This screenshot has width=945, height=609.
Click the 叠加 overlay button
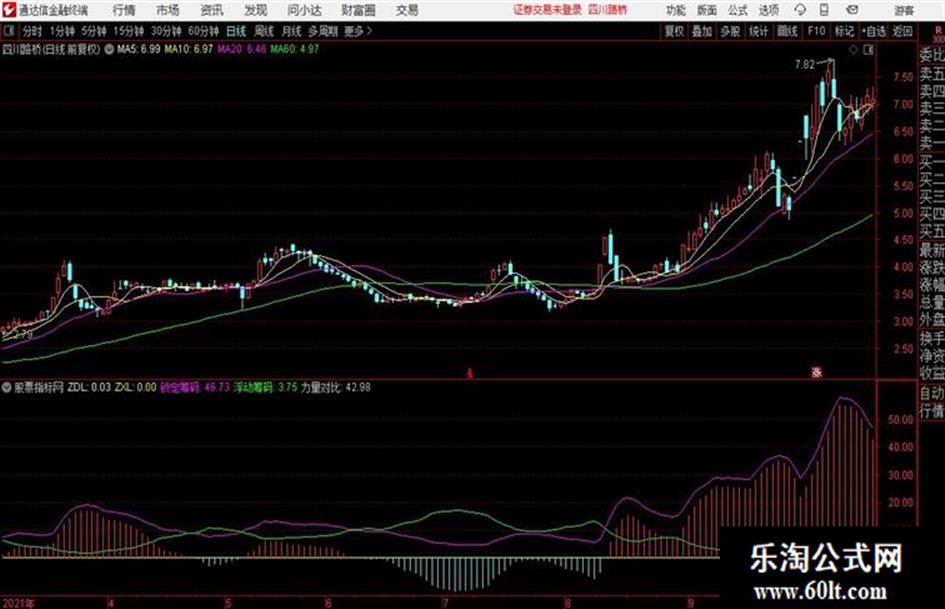tap(702, 31)
